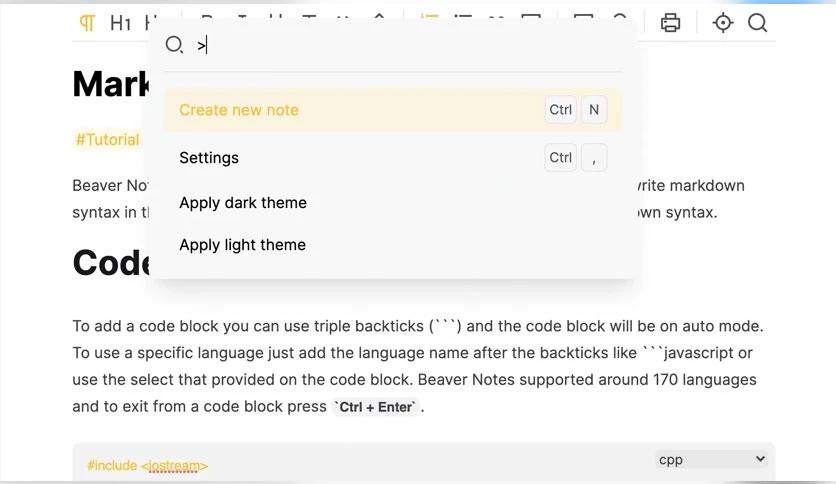
Task: Click the #Tutorial tag label
Action: (108, 140)
